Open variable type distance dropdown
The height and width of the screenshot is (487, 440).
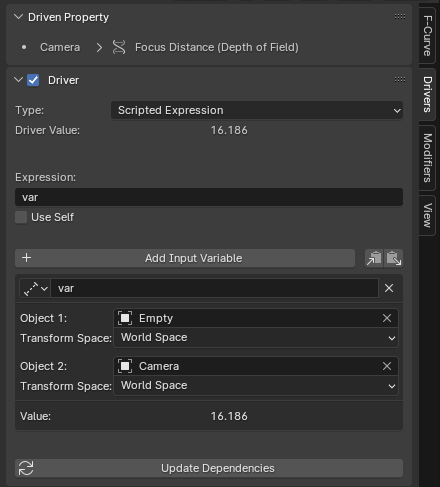35,288
